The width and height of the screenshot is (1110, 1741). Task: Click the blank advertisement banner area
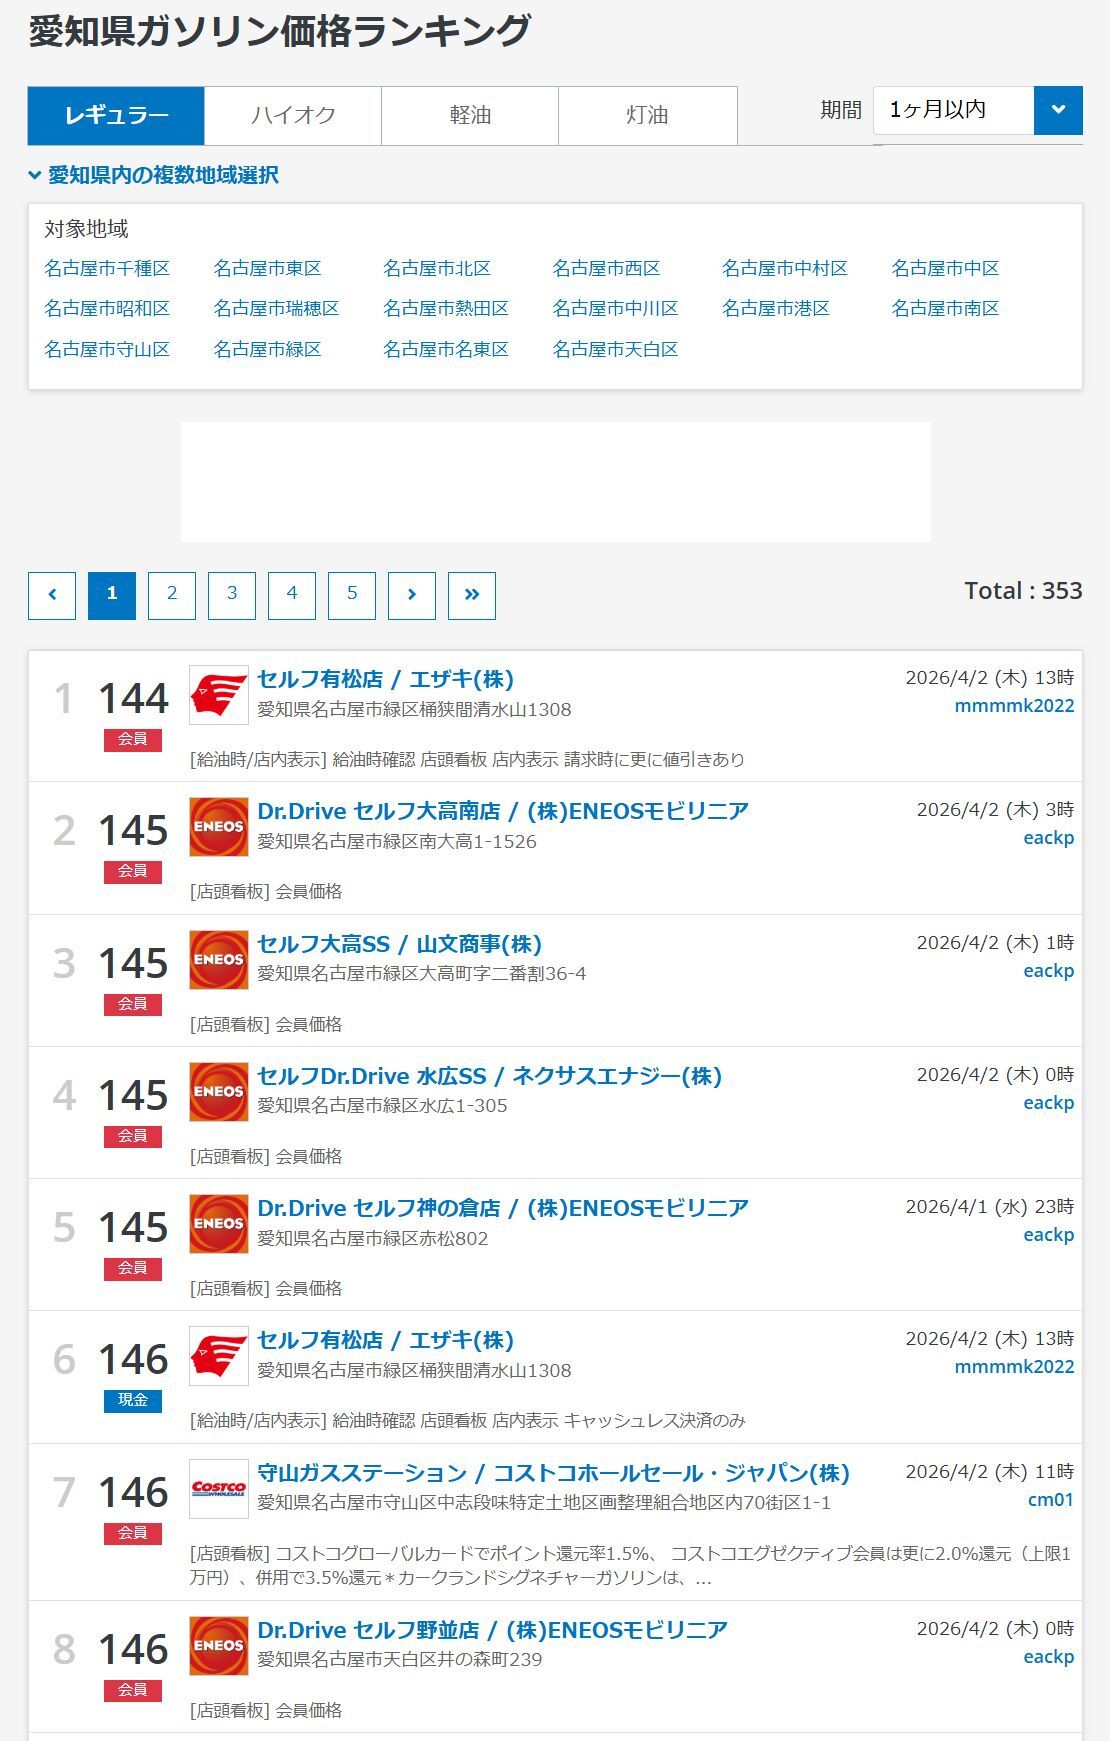point(555,482)
